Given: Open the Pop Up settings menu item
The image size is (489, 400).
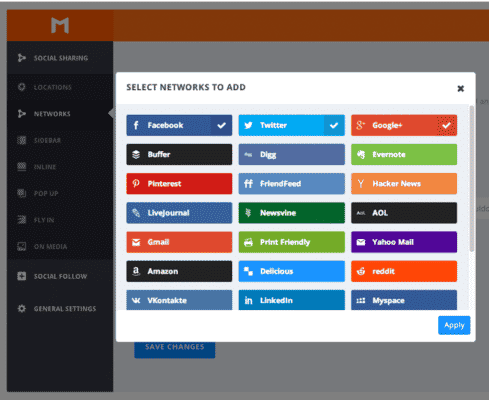Looking at the screenshot, I should tap(46, 193).
